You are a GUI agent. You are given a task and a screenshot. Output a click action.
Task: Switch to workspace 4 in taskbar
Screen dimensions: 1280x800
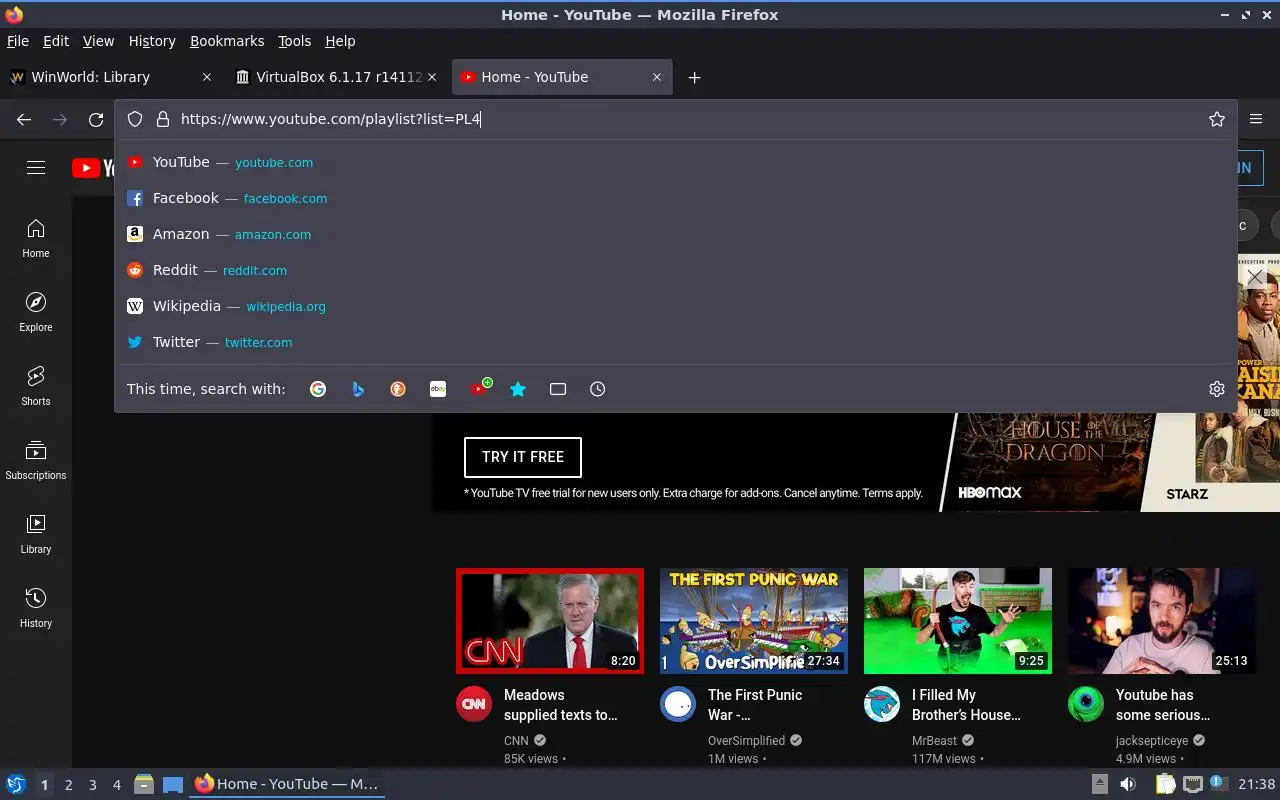[x=116, y=785]
